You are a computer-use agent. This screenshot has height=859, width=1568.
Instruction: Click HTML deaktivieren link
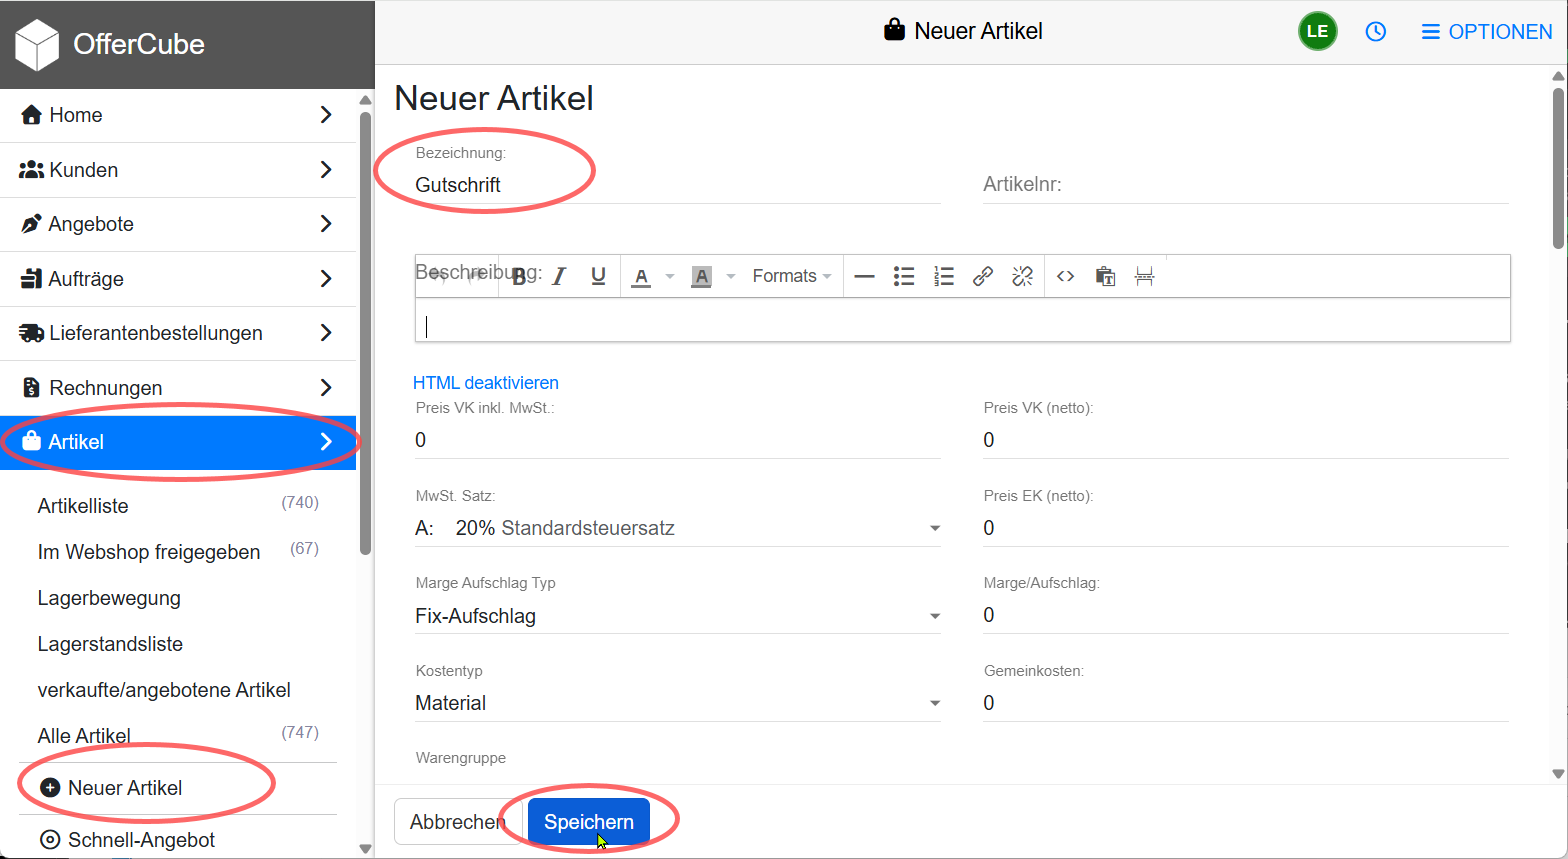pyautogui.click(x=486, y=383)
